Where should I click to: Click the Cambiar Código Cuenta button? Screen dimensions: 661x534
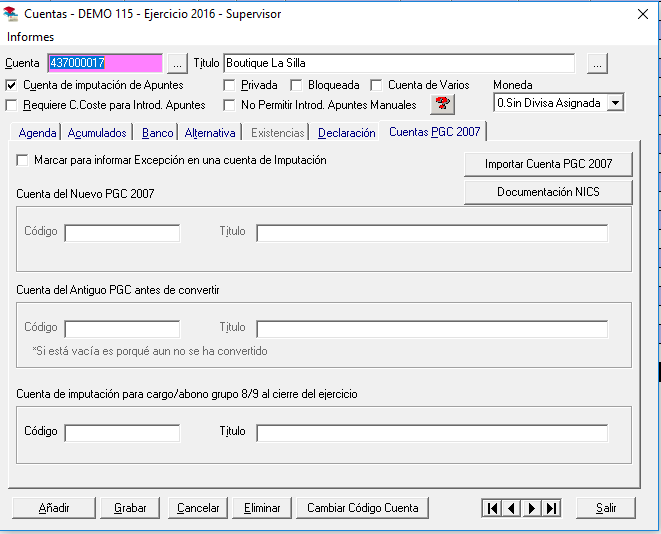click(362, 508)
